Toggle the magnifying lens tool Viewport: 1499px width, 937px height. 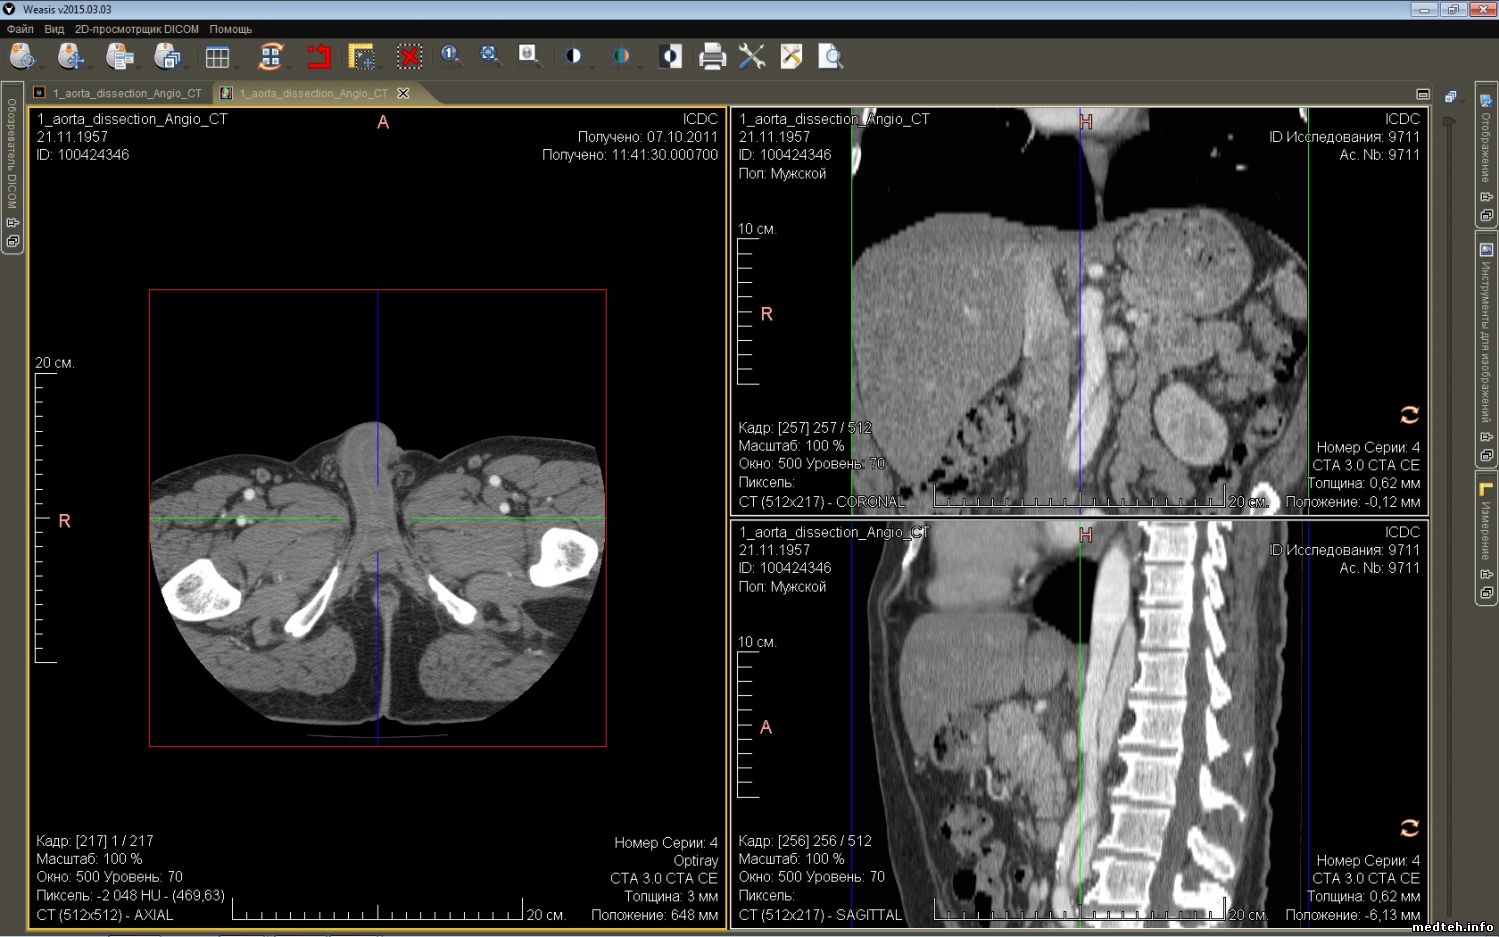[x=528, y=56]
